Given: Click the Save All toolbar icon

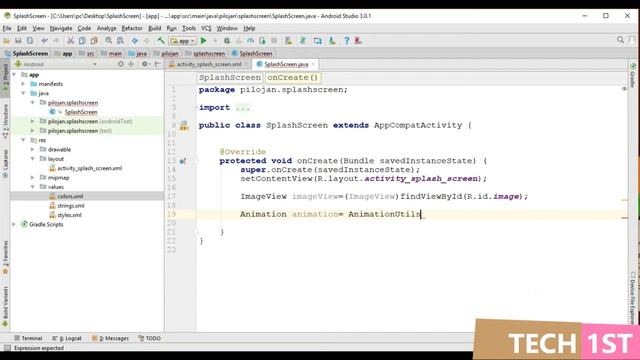Looking at the screenshot, I should point(18,41).
